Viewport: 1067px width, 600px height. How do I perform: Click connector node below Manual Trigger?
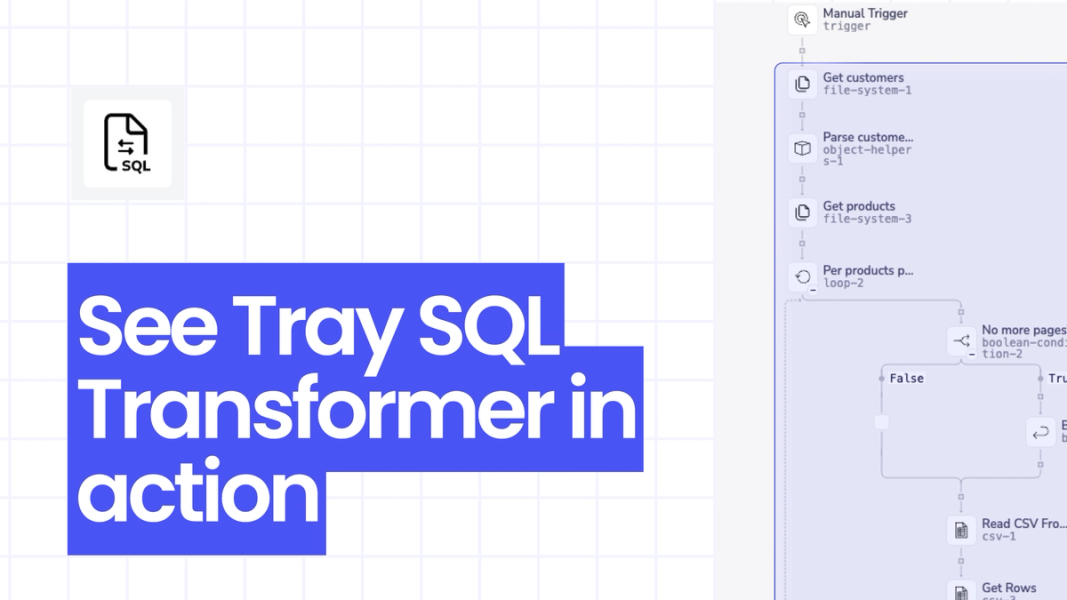click(802, 51)
